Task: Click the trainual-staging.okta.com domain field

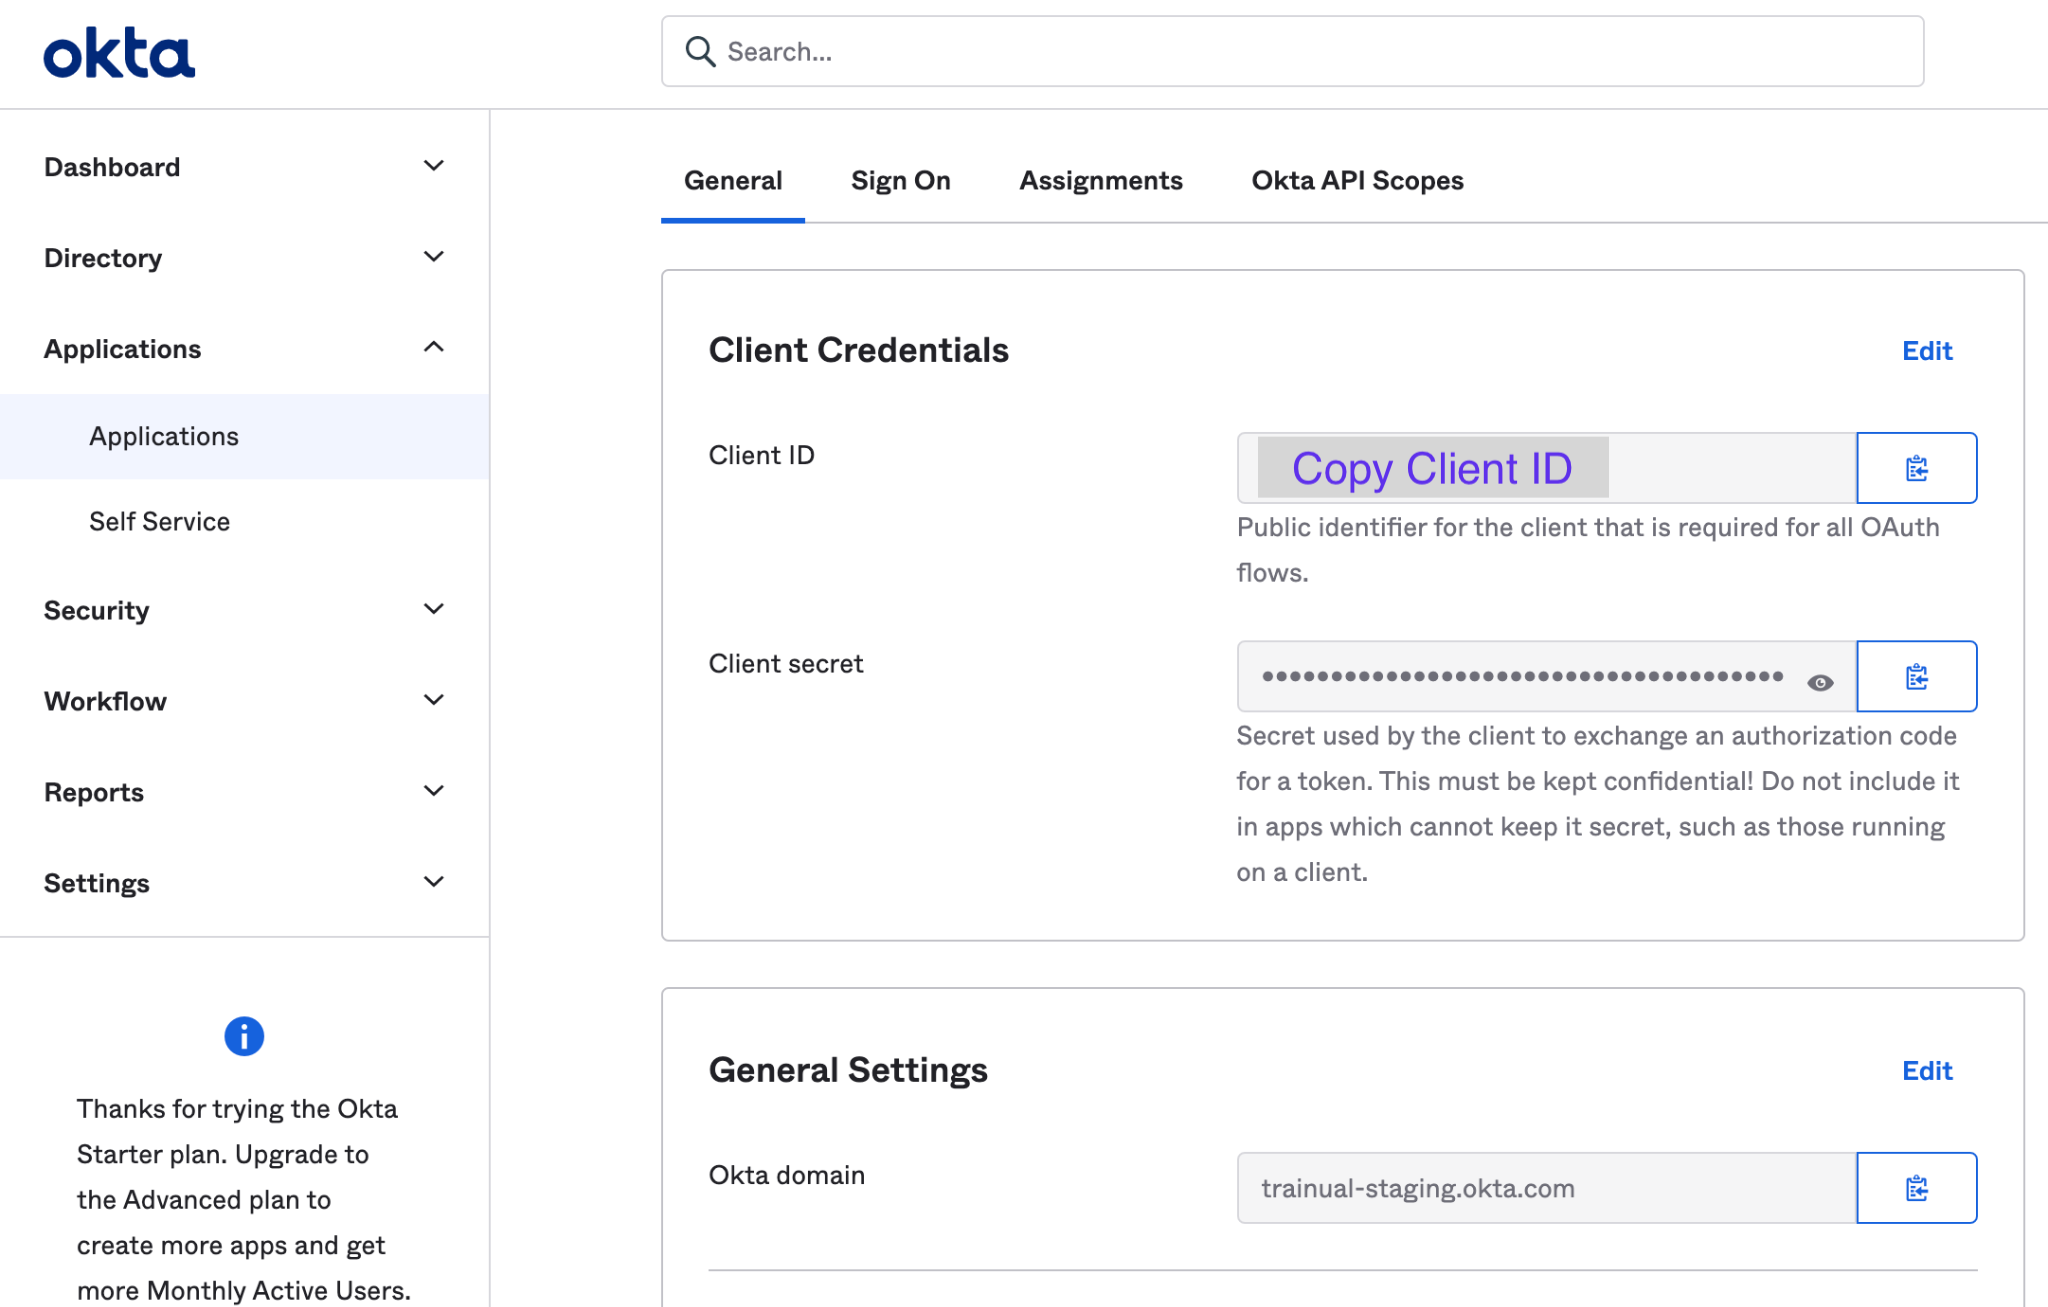Action: pyautogui.click(x=1546, y=1188)
